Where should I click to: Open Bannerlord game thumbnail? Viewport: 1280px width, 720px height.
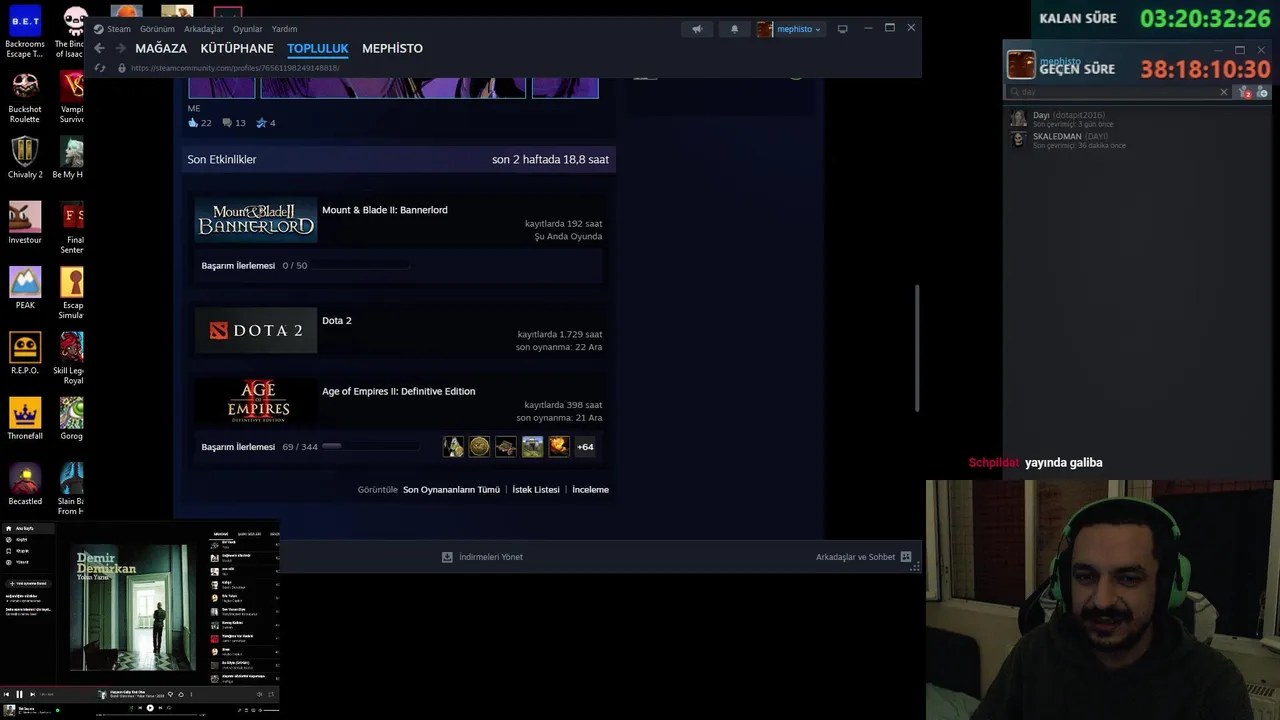[x=256, y=220]
